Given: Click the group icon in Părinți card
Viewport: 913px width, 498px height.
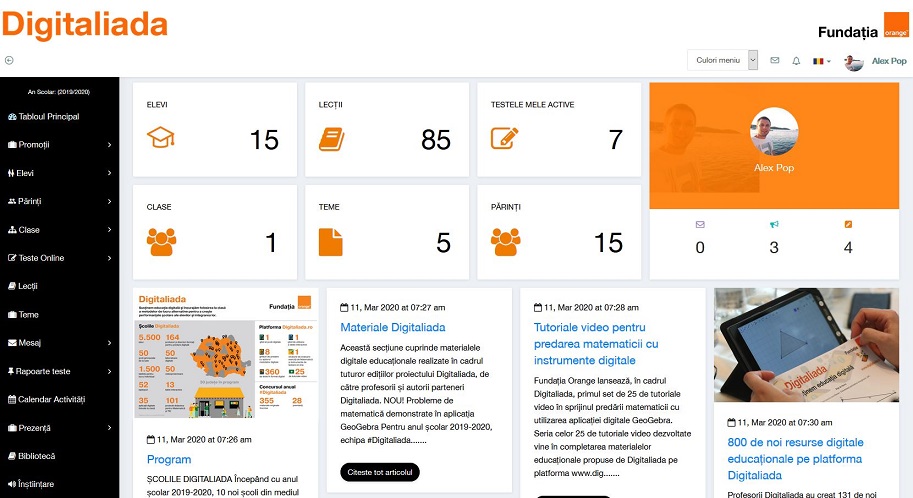Looking at the screenshot, I should pos(505,242).
